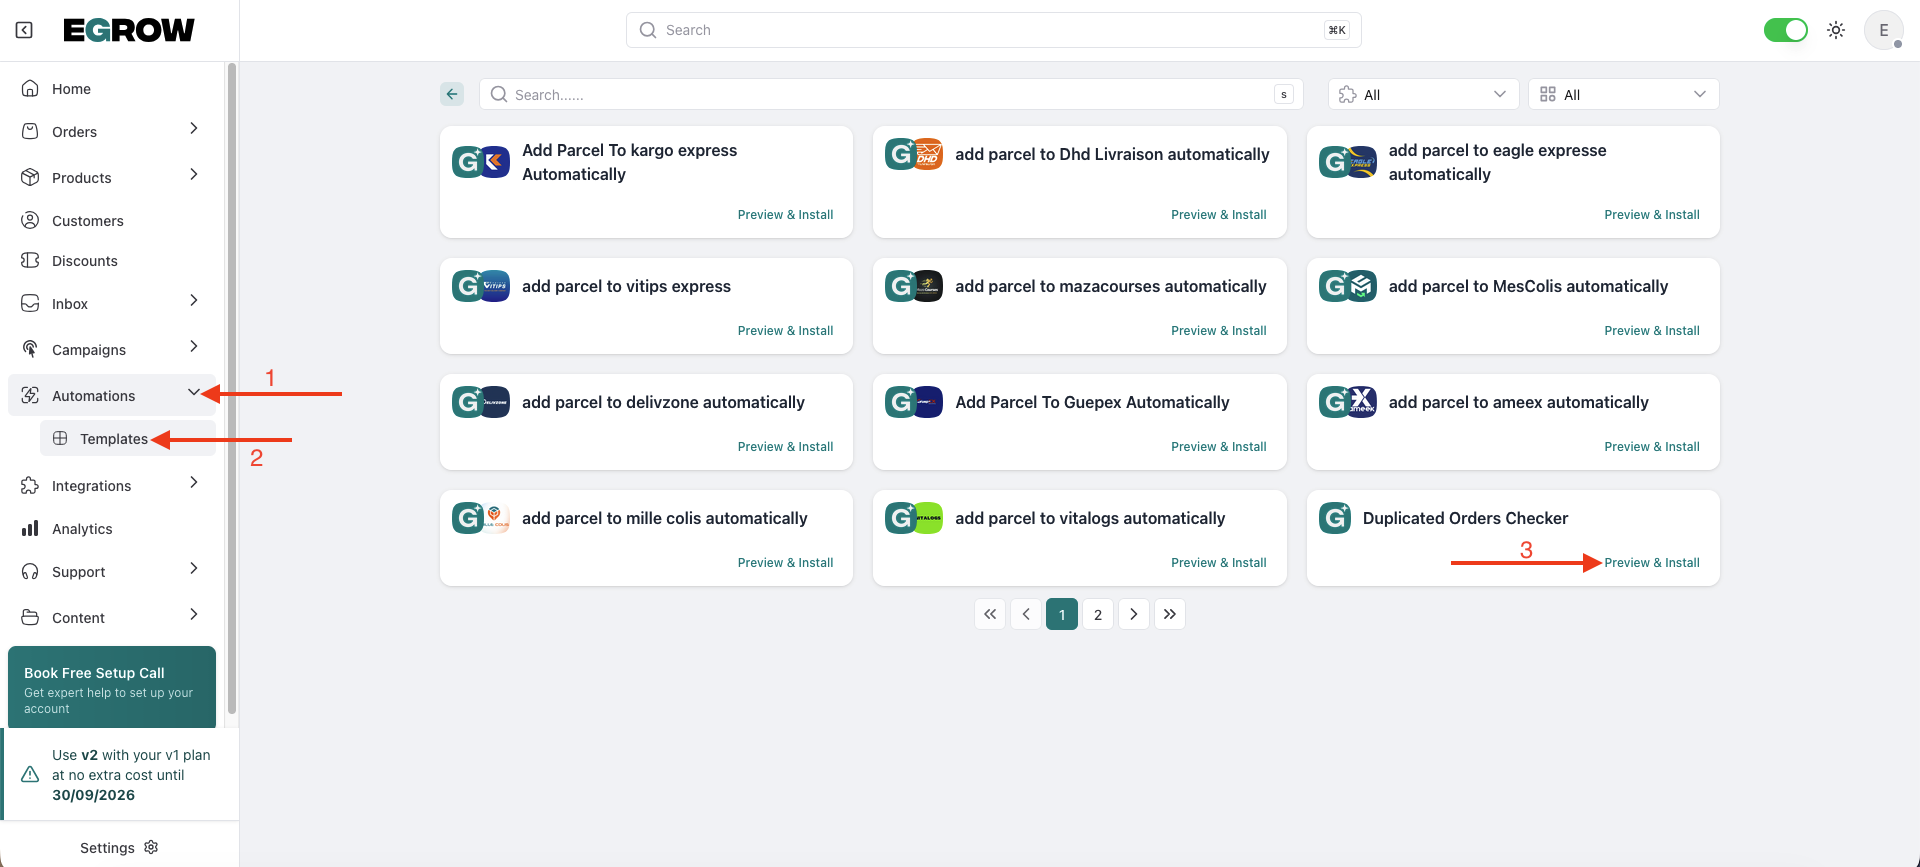
Task: Click the global search field
Action: coord(993,30)
